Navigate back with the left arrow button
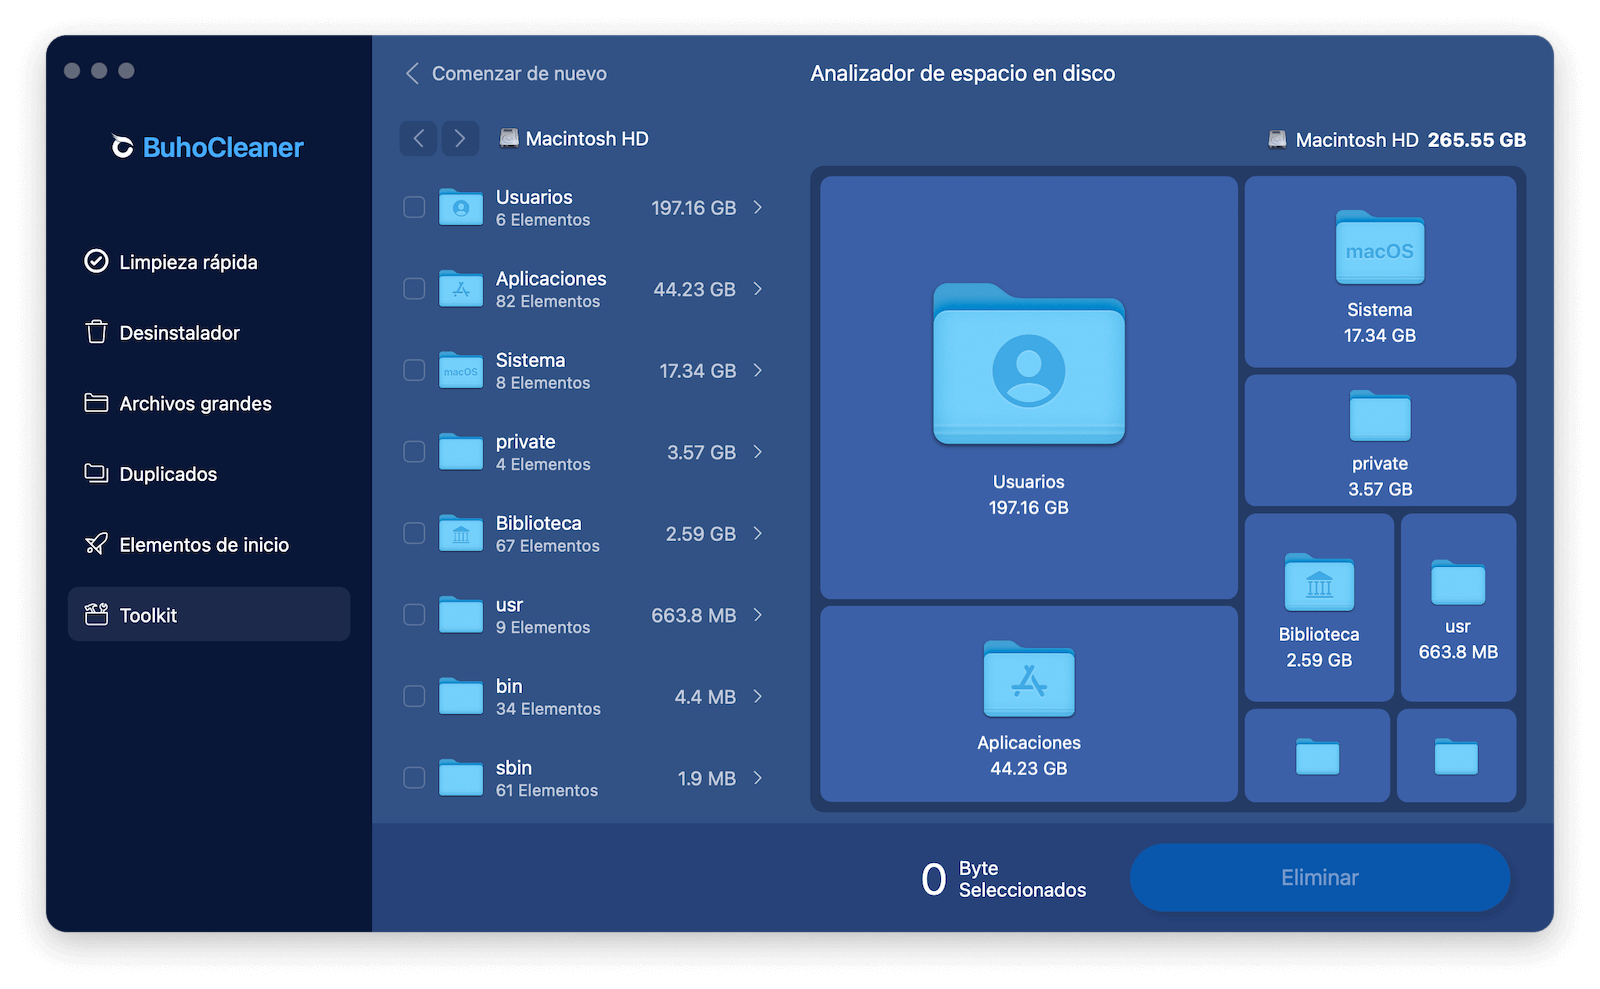 419,138
